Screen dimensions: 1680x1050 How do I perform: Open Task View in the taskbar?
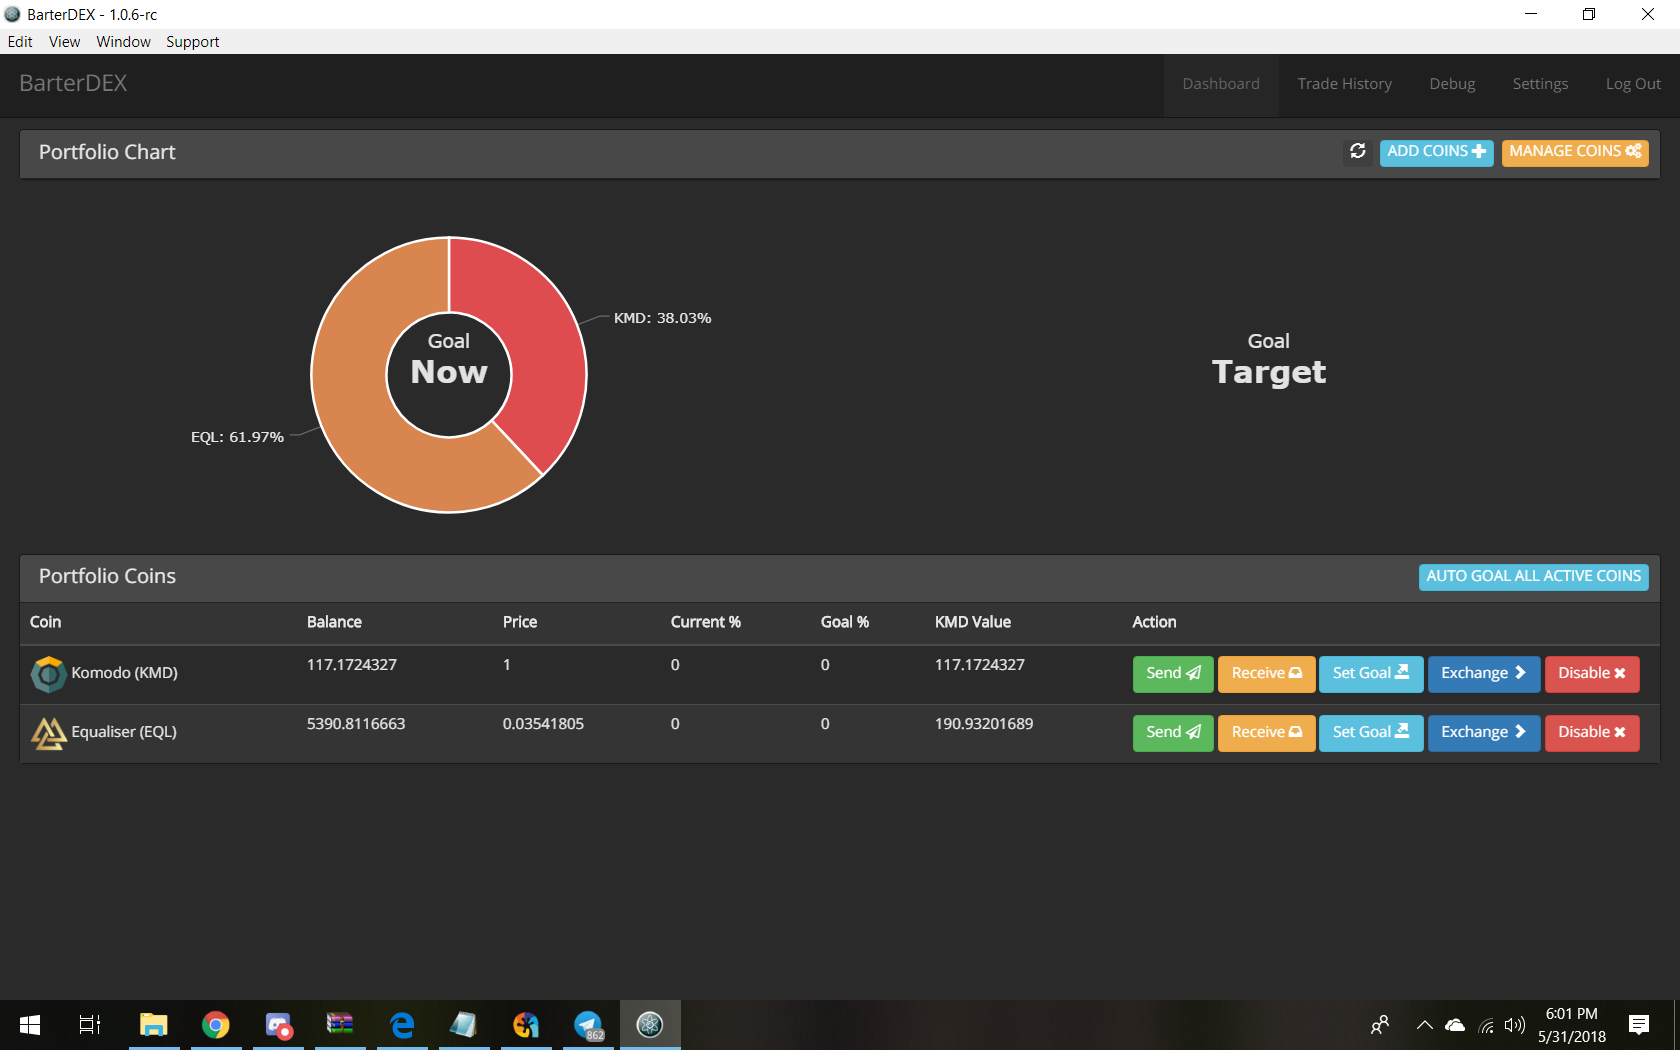tap(90, 1025)
